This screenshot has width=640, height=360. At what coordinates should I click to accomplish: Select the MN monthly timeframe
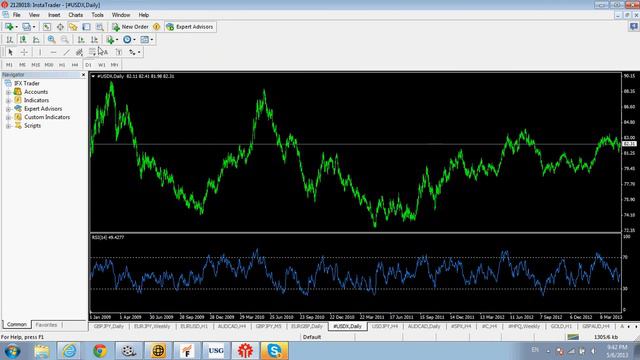point(115,65)
